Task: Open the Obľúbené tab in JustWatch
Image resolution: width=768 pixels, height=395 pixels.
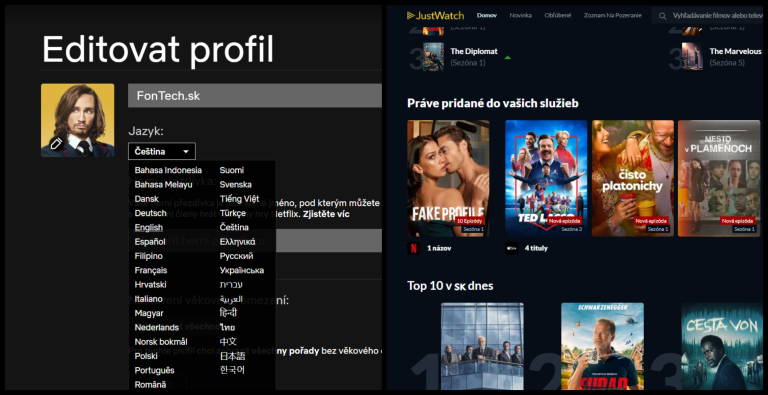Action: pyautogui.click(x=558, y=16)
